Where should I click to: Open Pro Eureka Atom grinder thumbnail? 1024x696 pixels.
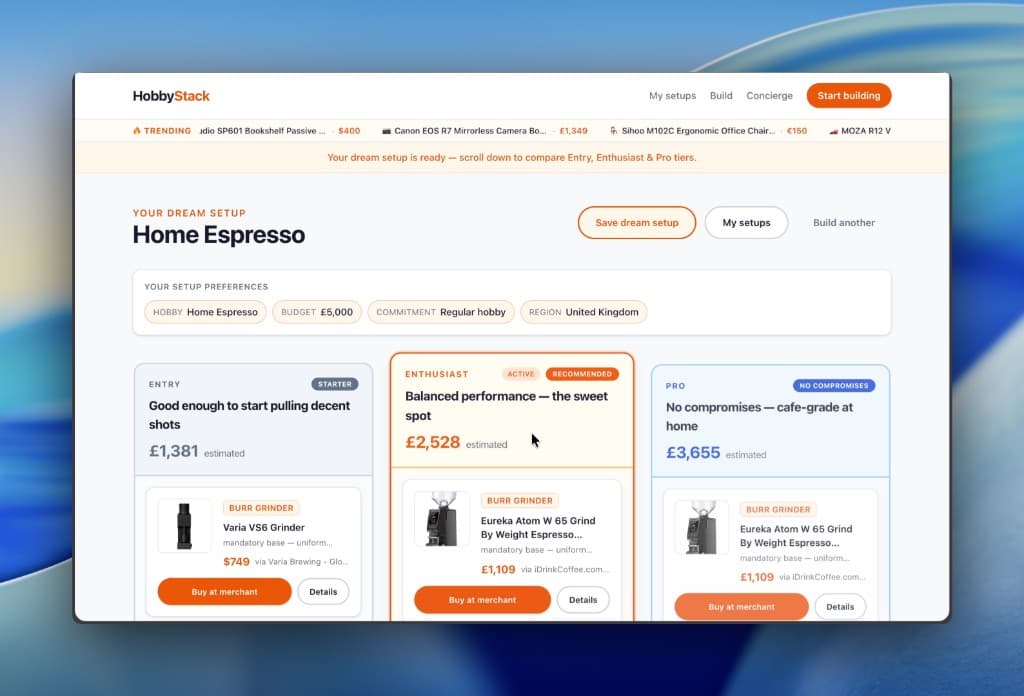coord(701,528)
